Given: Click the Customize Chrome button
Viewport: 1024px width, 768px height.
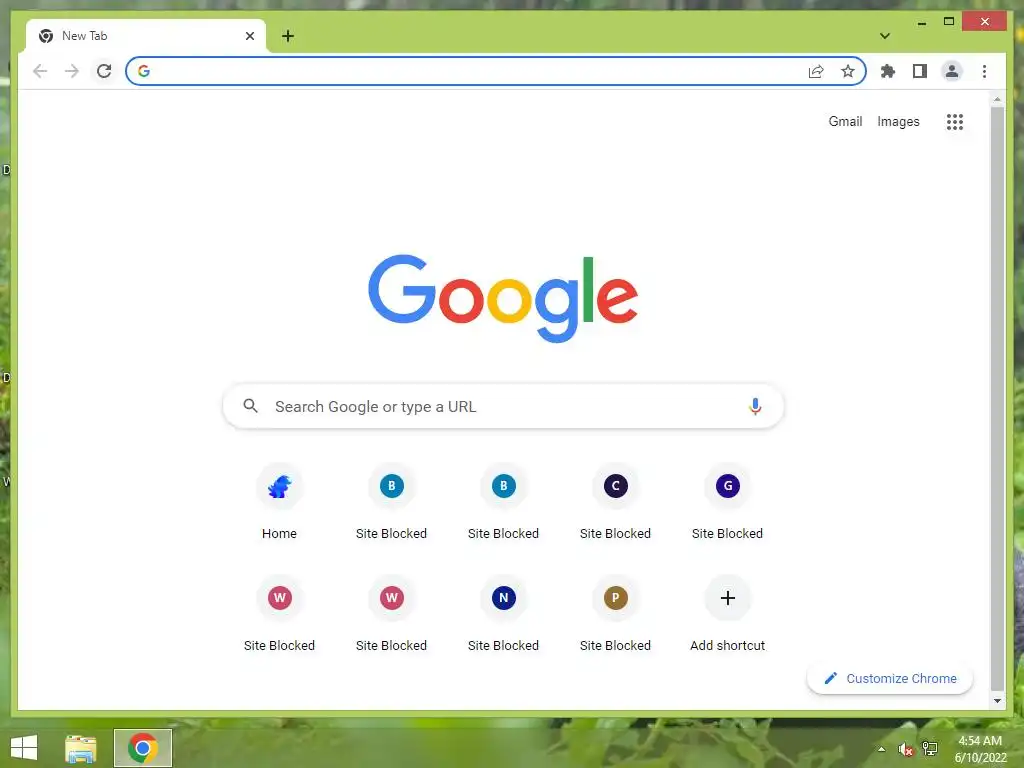Looking at the screenshot, I should (x=889, y=679).
